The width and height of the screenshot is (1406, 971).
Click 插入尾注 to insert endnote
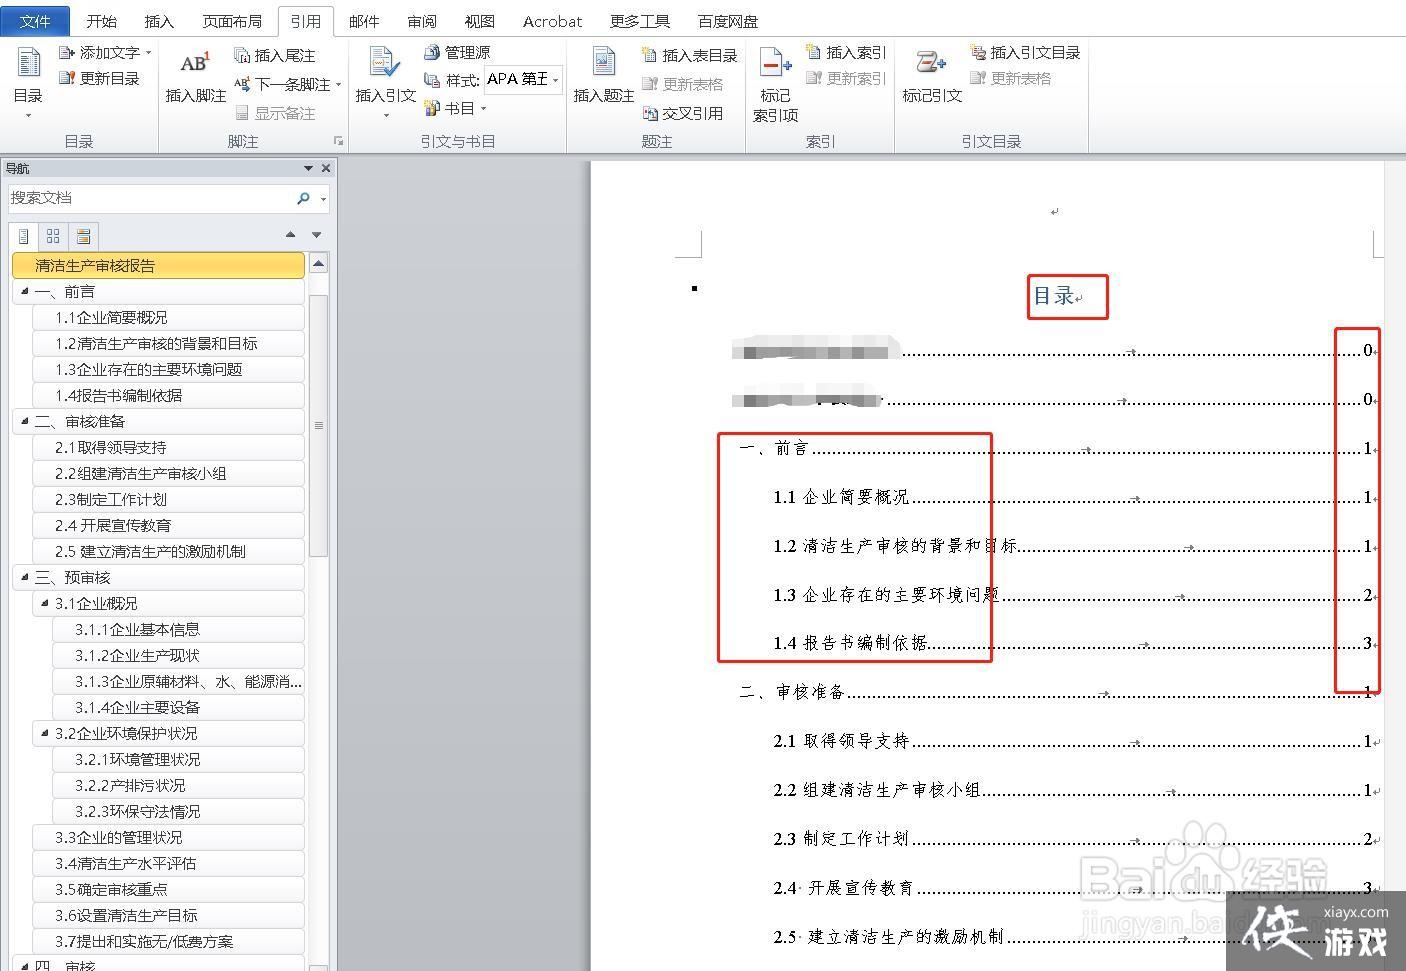274,55
